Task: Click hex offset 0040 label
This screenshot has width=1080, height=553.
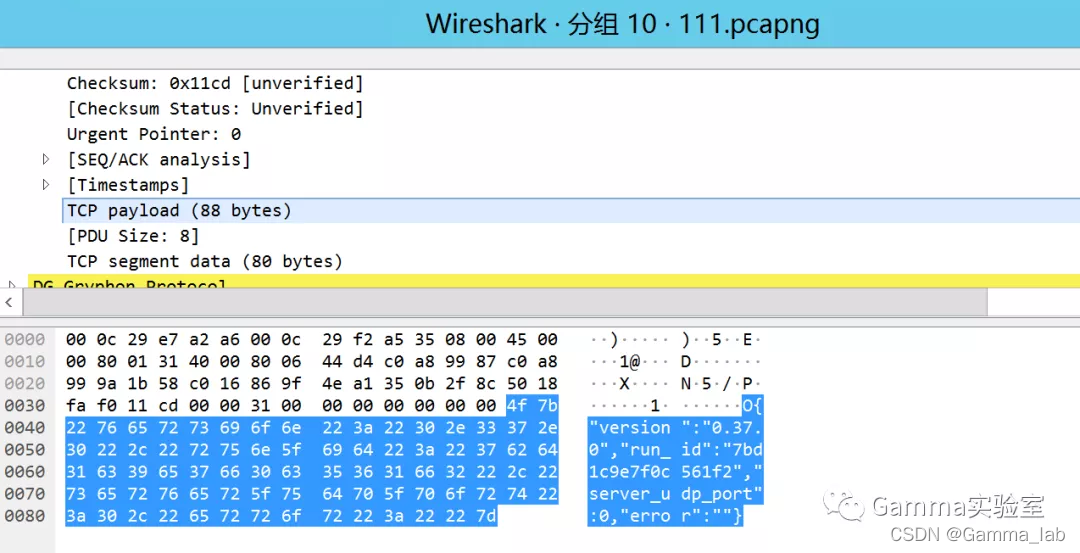Action: coord(25,428)
